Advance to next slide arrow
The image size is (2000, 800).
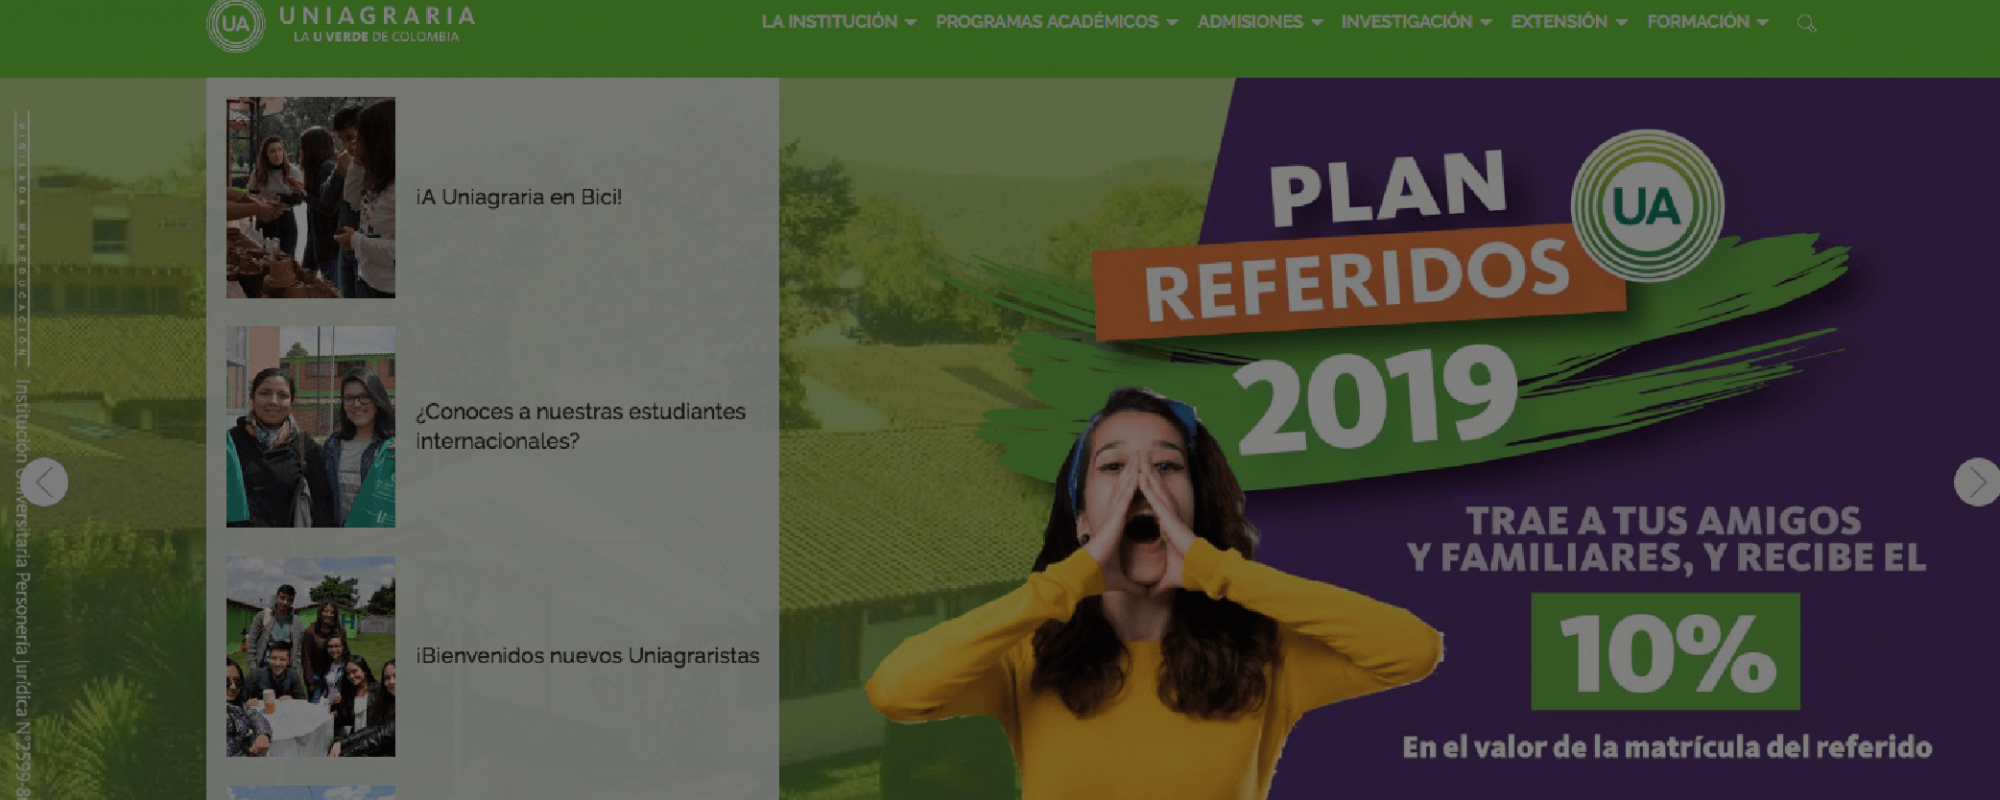point(1976,482)
